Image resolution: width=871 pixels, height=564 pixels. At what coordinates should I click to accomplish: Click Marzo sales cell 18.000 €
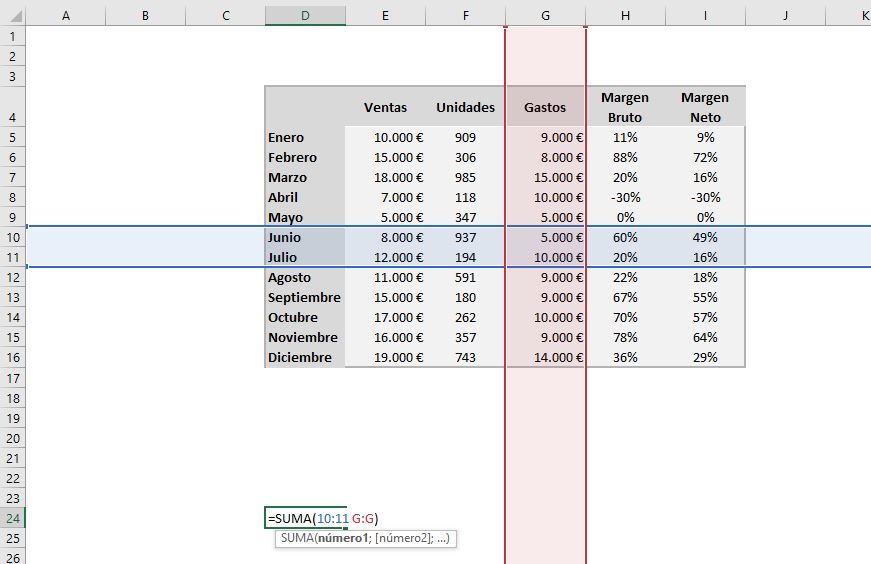click(386, 177)
